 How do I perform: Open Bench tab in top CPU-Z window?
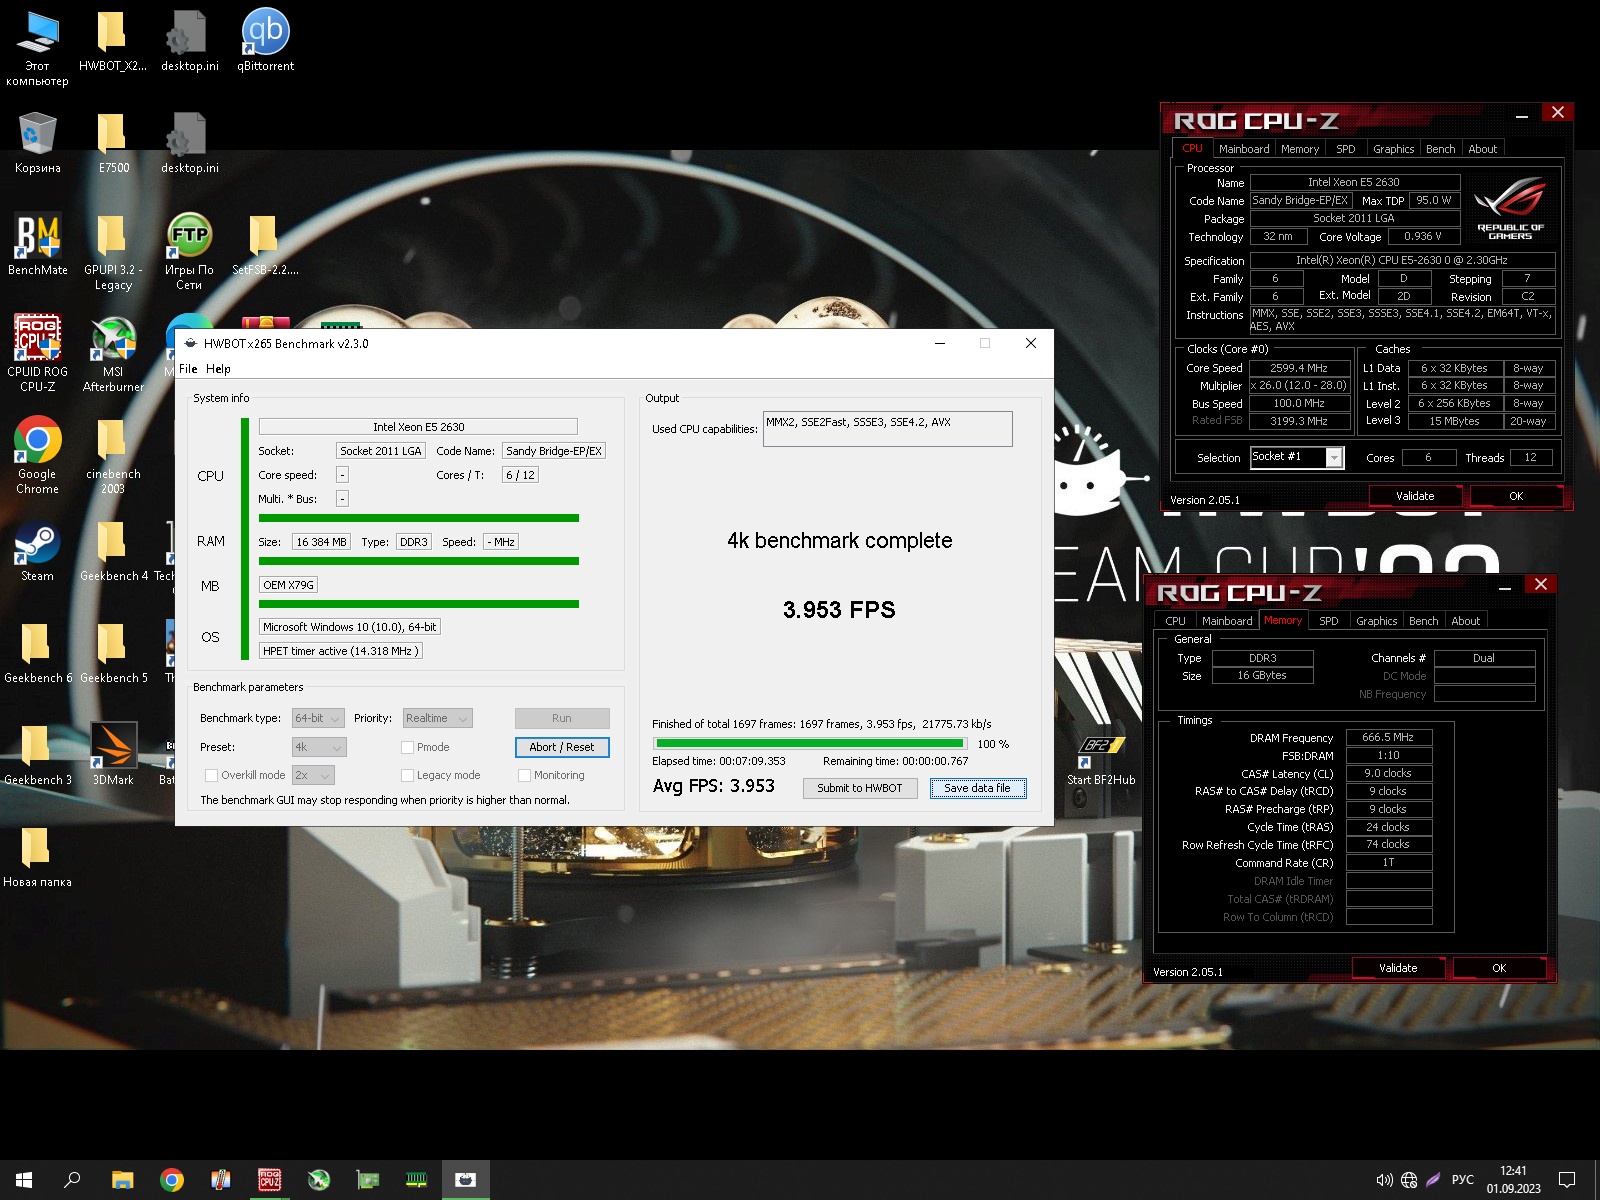(x=1440, y=149)
